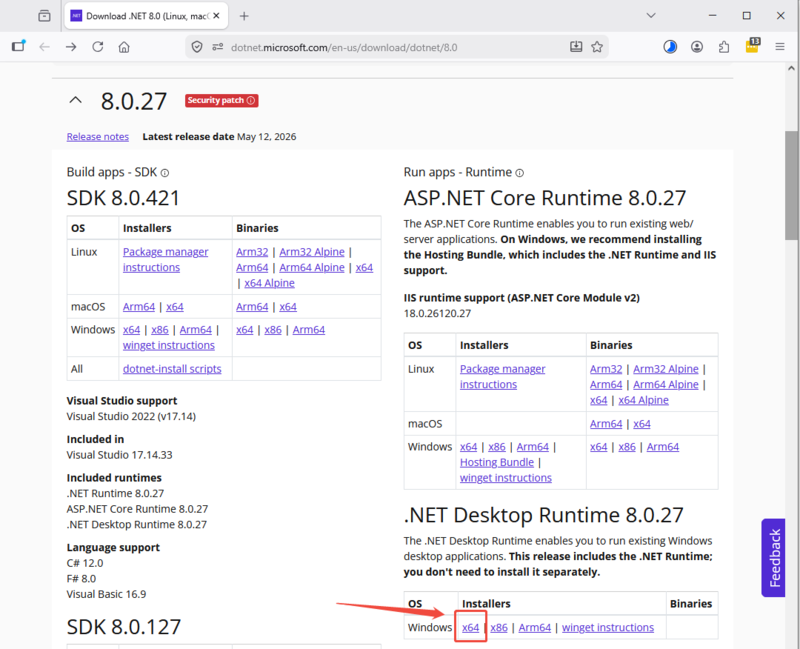Select the 18.0.26120.27 IIS version text
Screen dimensions: 800x649
[437, 313]
